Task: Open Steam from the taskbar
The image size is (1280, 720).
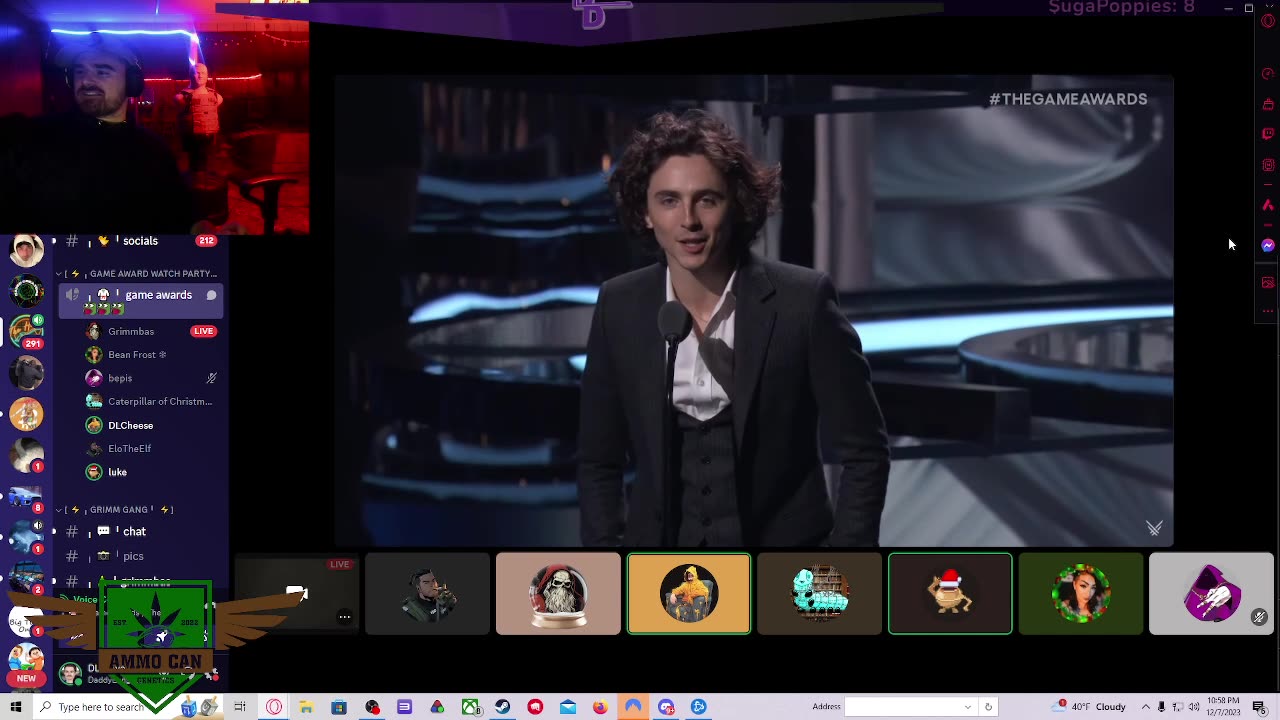Action: tap(503, 707)
